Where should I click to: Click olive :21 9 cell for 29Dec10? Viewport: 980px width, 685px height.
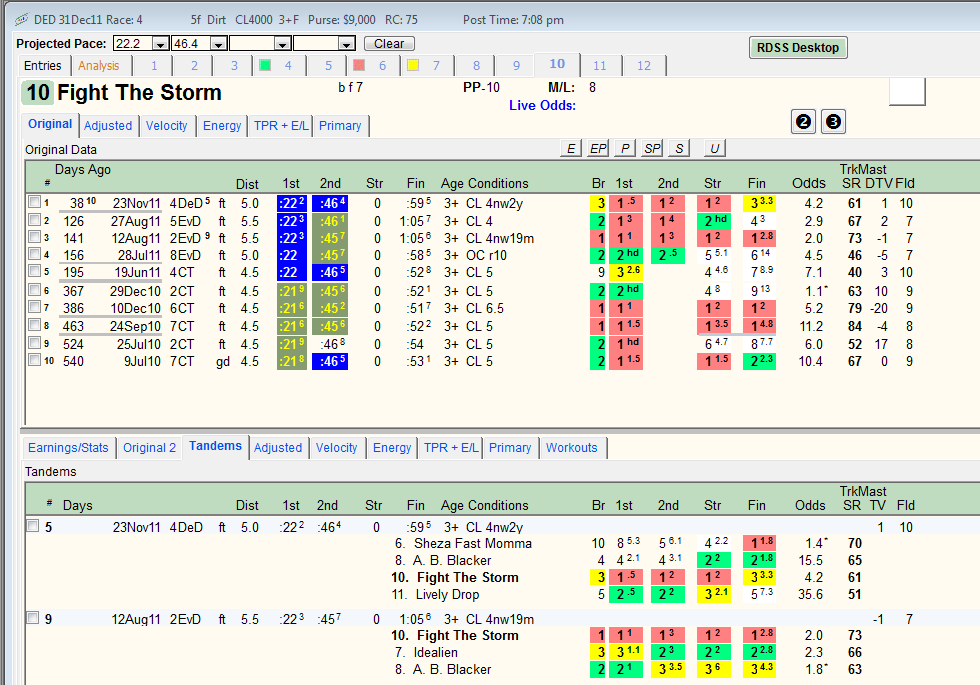tap(292, 291)
